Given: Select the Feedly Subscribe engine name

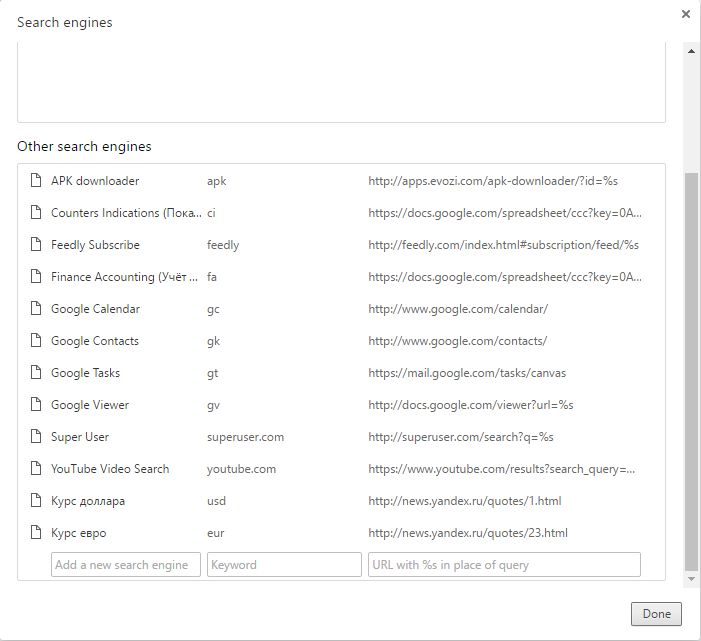Looking at the screenshot, I should [95, 245].
